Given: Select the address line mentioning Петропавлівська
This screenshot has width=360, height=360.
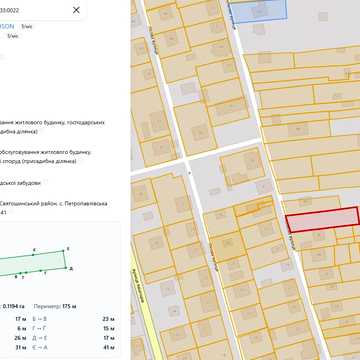Looking at the screenshot, I should 53,203.
